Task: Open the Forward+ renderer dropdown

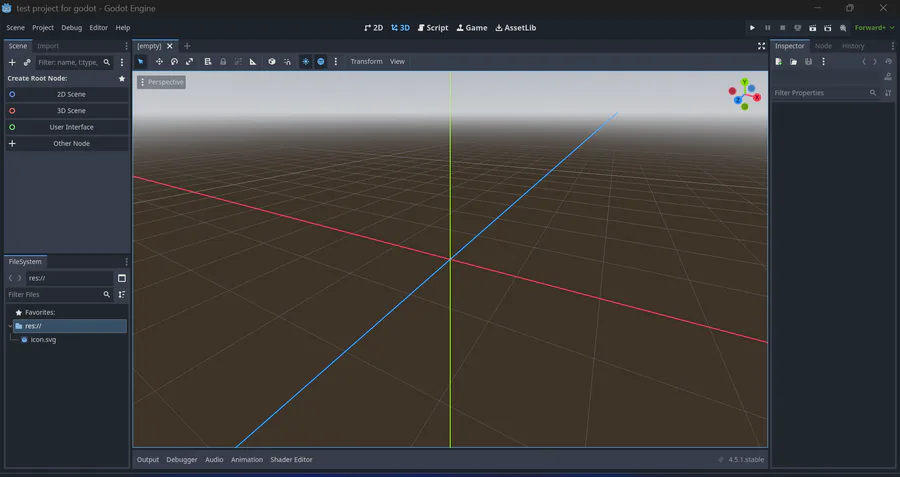Action: tap(874, 28)
